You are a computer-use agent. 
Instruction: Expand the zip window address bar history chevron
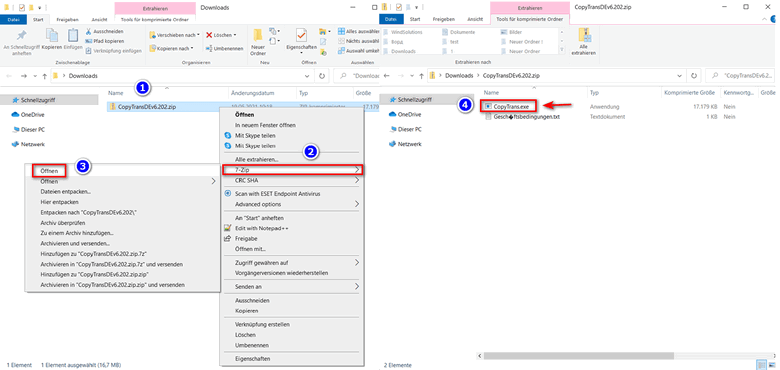point(680,76)
